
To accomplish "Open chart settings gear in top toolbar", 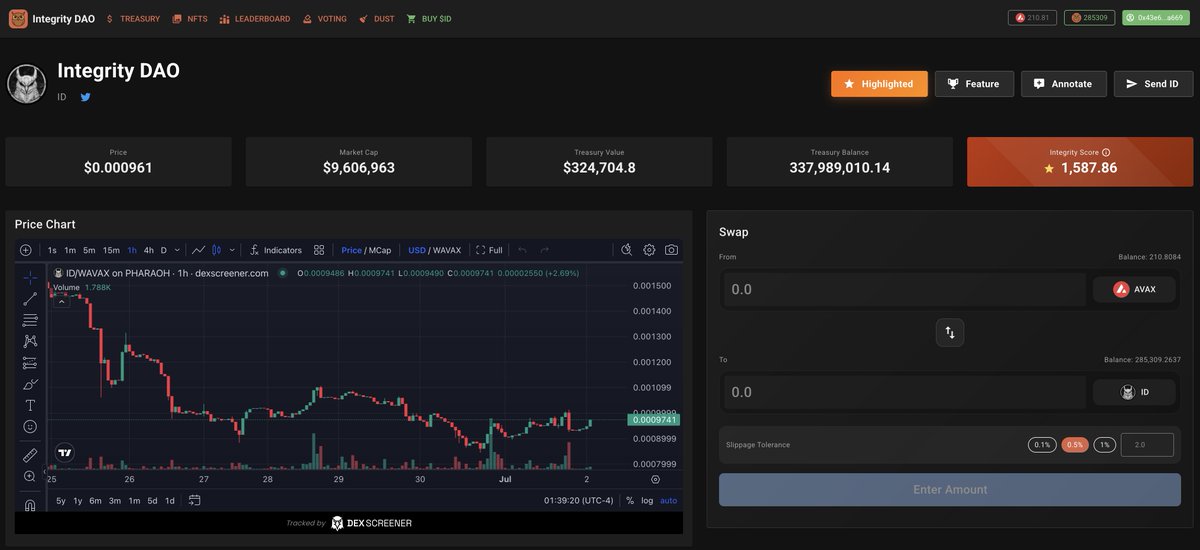I will (649, 250).
